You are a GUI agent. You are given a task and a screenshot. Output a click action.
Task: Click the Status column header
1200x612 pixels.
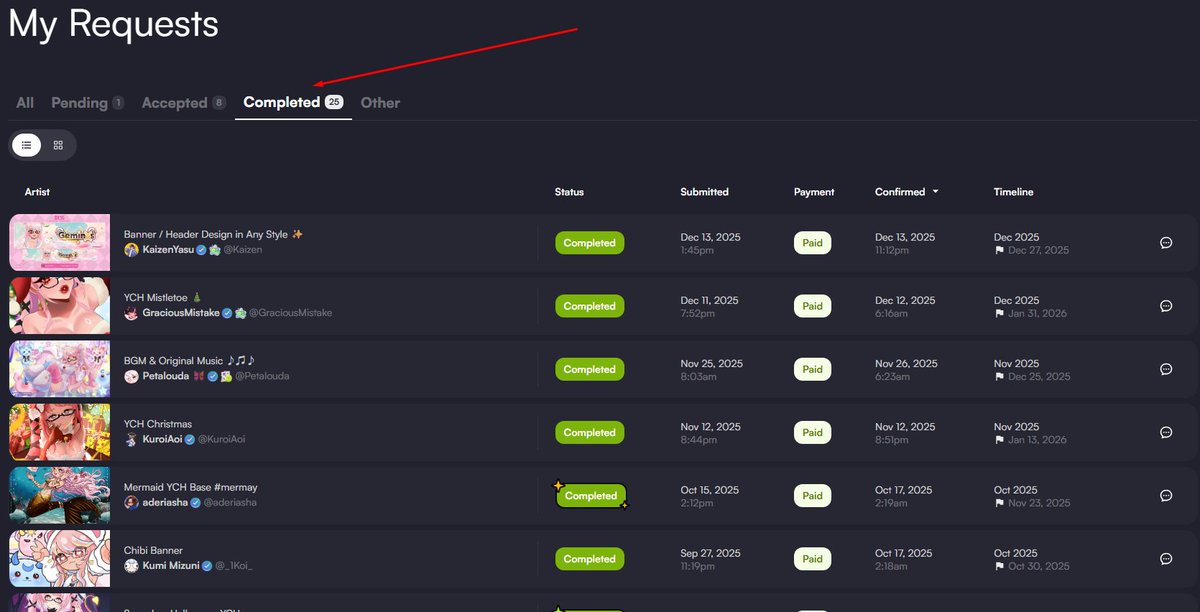[569, 192]
